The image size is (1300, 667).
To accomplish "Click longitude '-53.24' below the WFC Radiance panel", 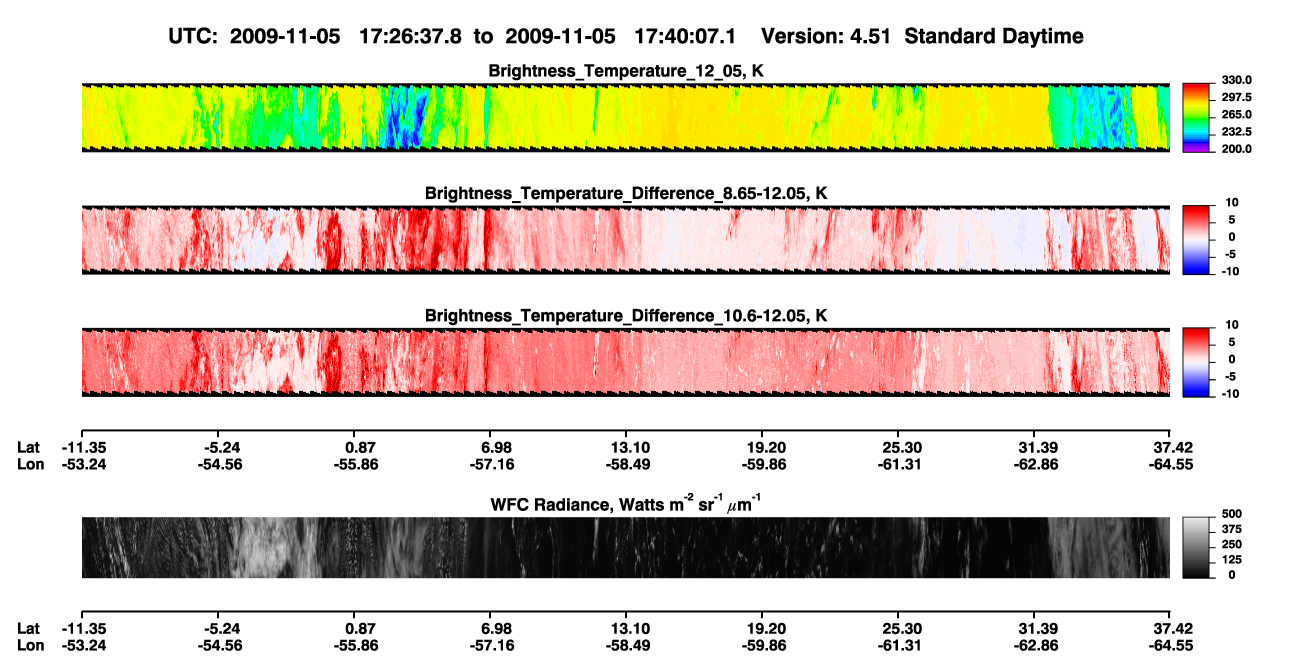I will click(x=82, y=646).
